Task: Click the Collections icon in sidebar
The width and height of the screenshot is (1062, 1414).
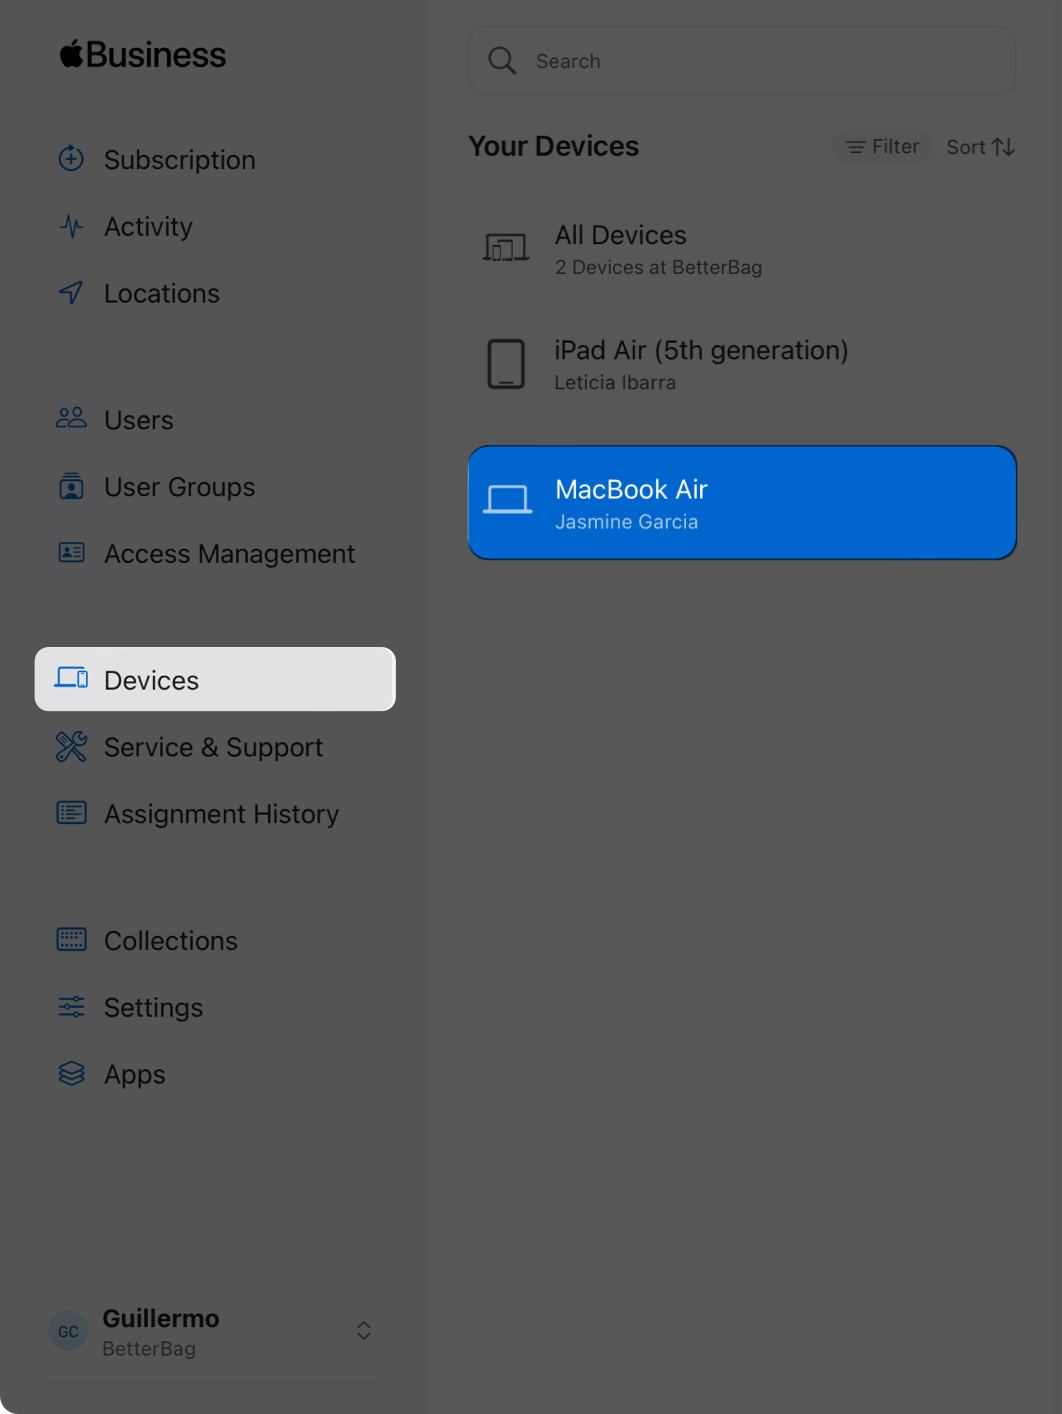Action: point(71,940)
